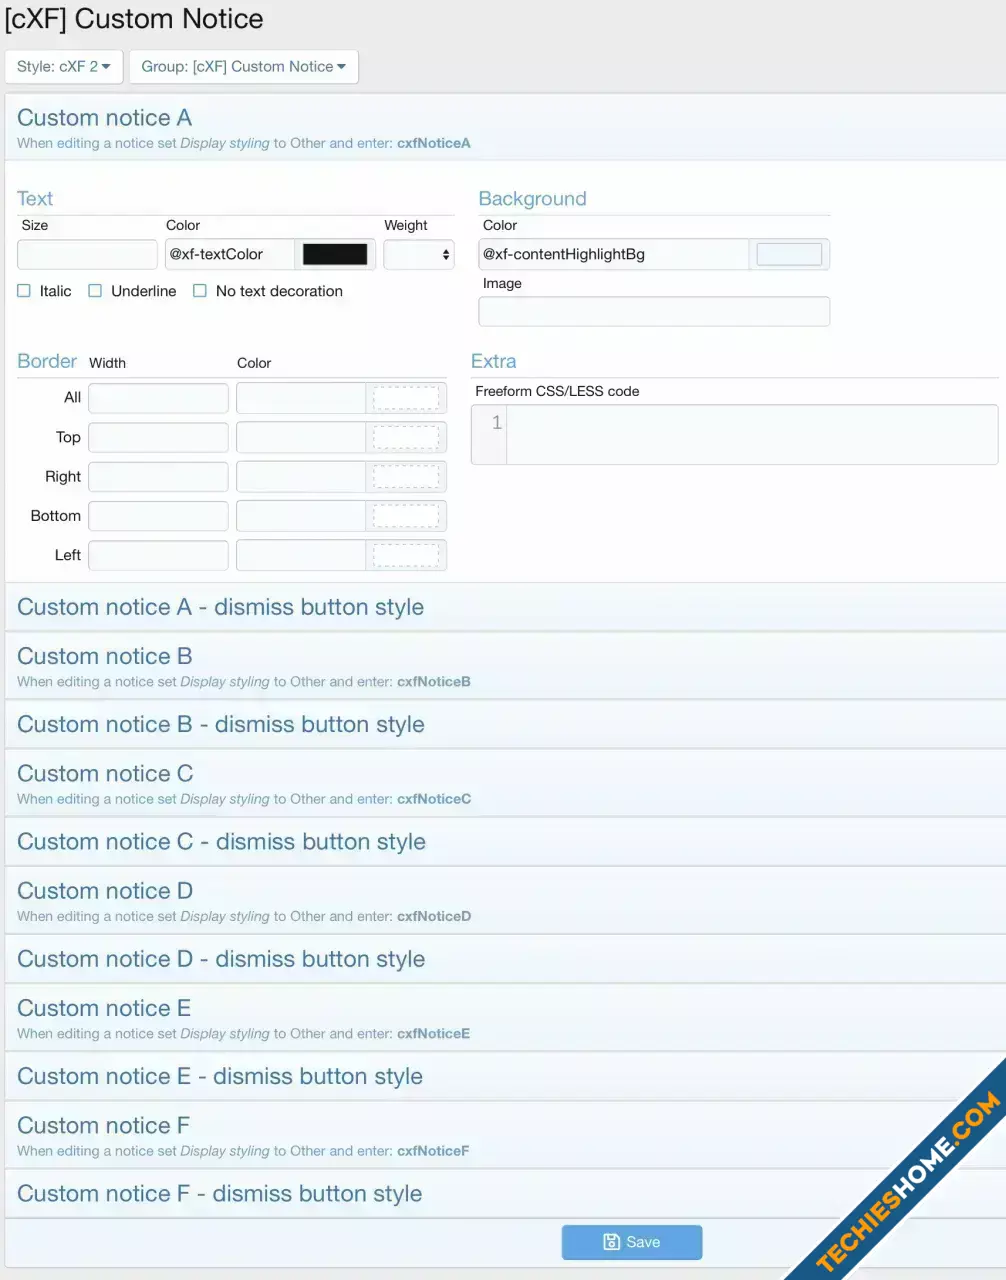Open the Right border color swatch
1006x1280 pixels.
[x=406, y=477]
